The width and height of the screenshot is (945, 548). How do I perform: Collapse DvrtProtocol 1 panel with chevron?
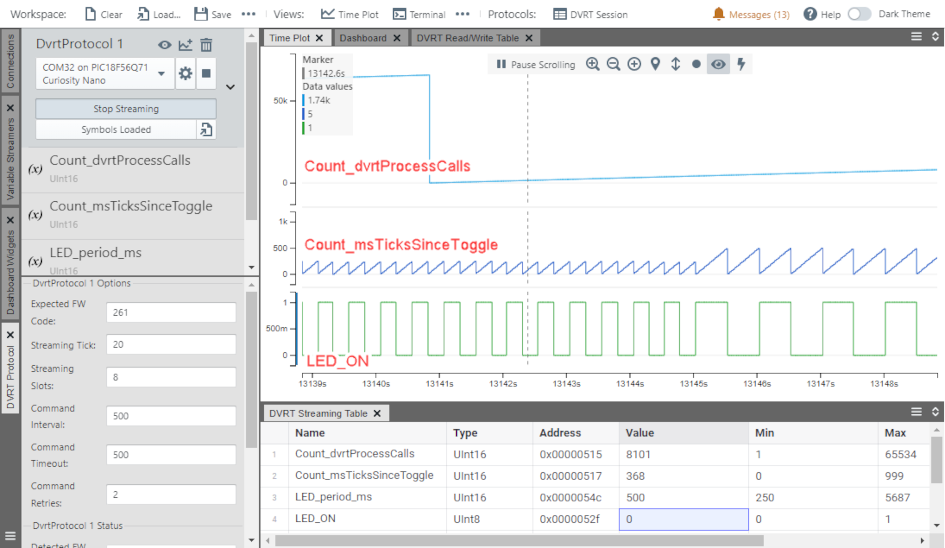click(231, 87)
